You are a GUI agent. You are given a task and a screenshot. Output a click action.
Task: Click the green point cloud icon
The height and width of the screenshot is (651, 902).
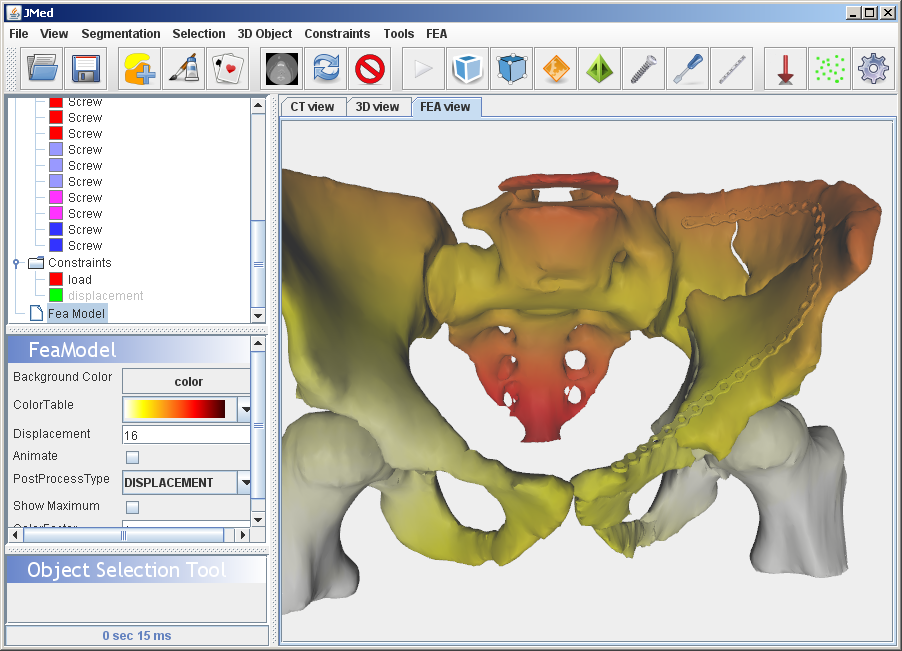(829, 69)
